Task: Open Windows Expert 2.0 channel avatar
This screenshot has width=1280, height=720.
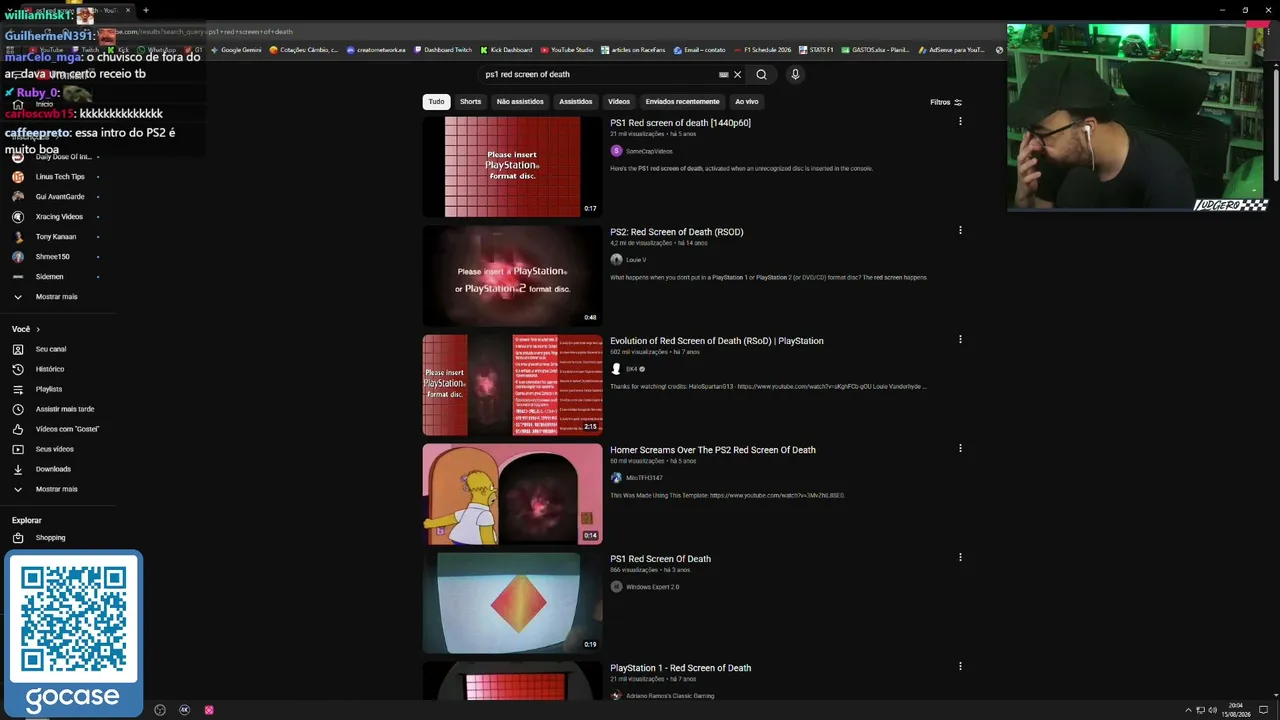Action: tap(616, 587)
